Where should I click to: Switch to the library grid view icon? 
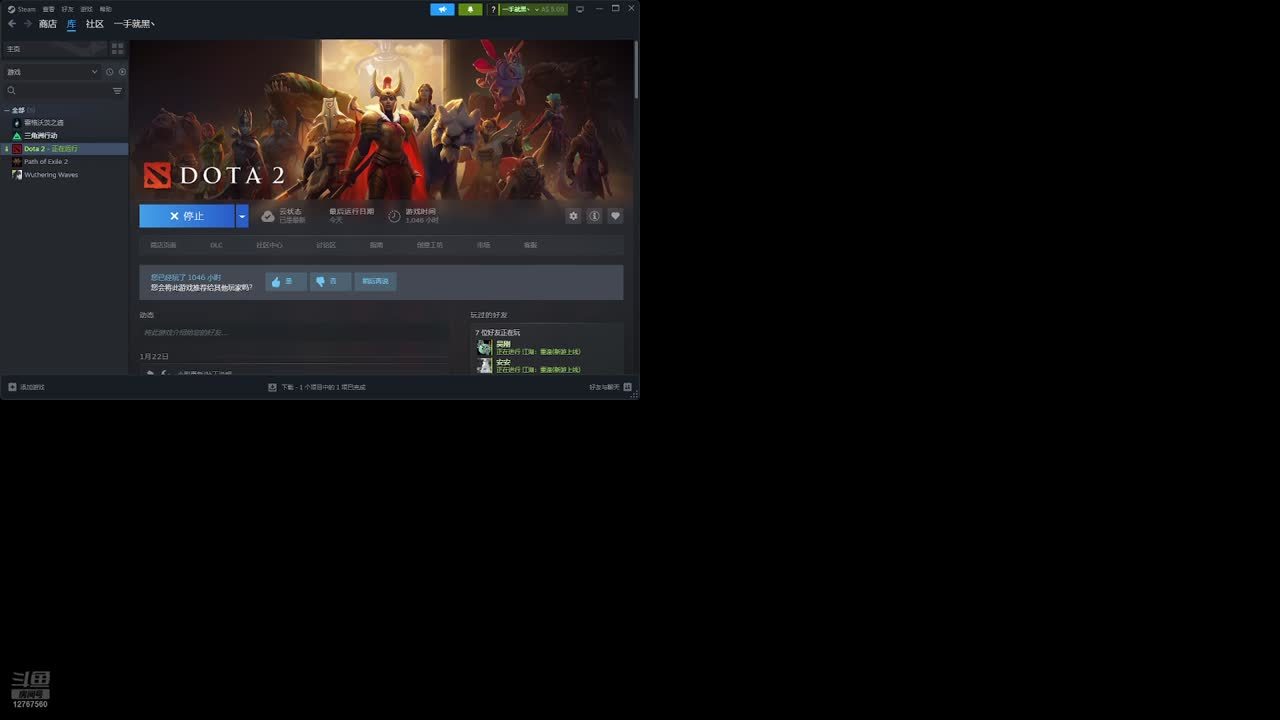(117, 48)
